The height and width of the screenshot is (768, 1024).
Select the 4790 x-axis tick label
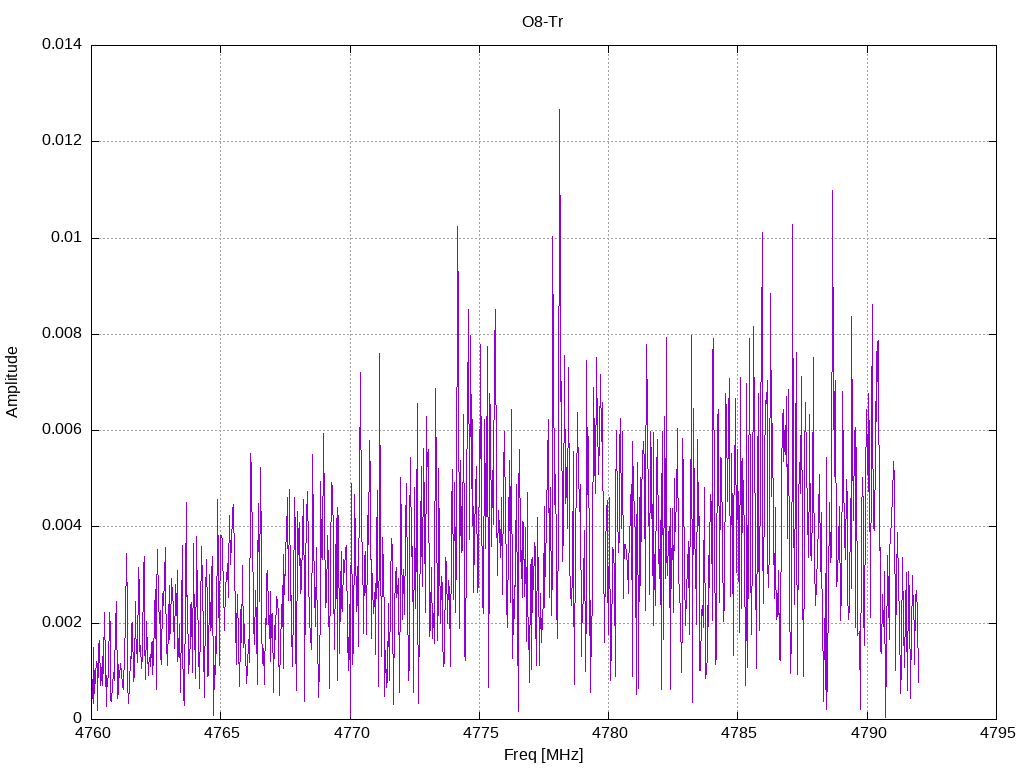coord(868,733)
